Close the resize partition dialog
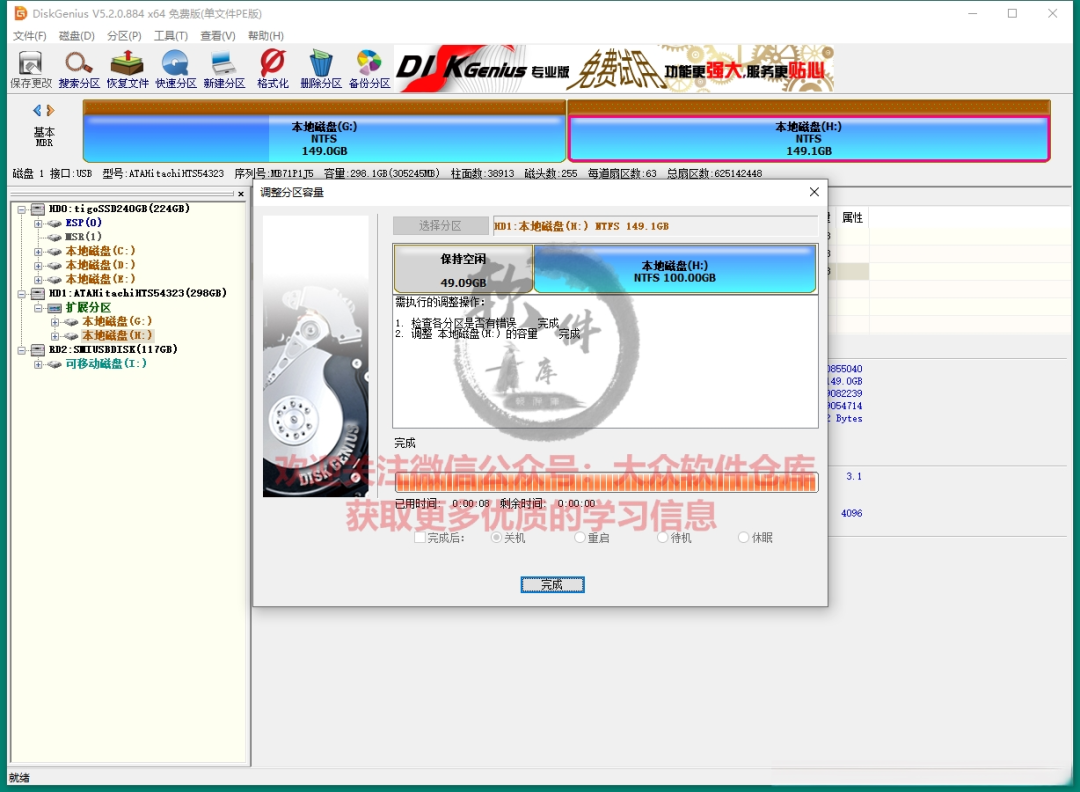Viewport: 1080px width, 792px height. pos(814,191)
